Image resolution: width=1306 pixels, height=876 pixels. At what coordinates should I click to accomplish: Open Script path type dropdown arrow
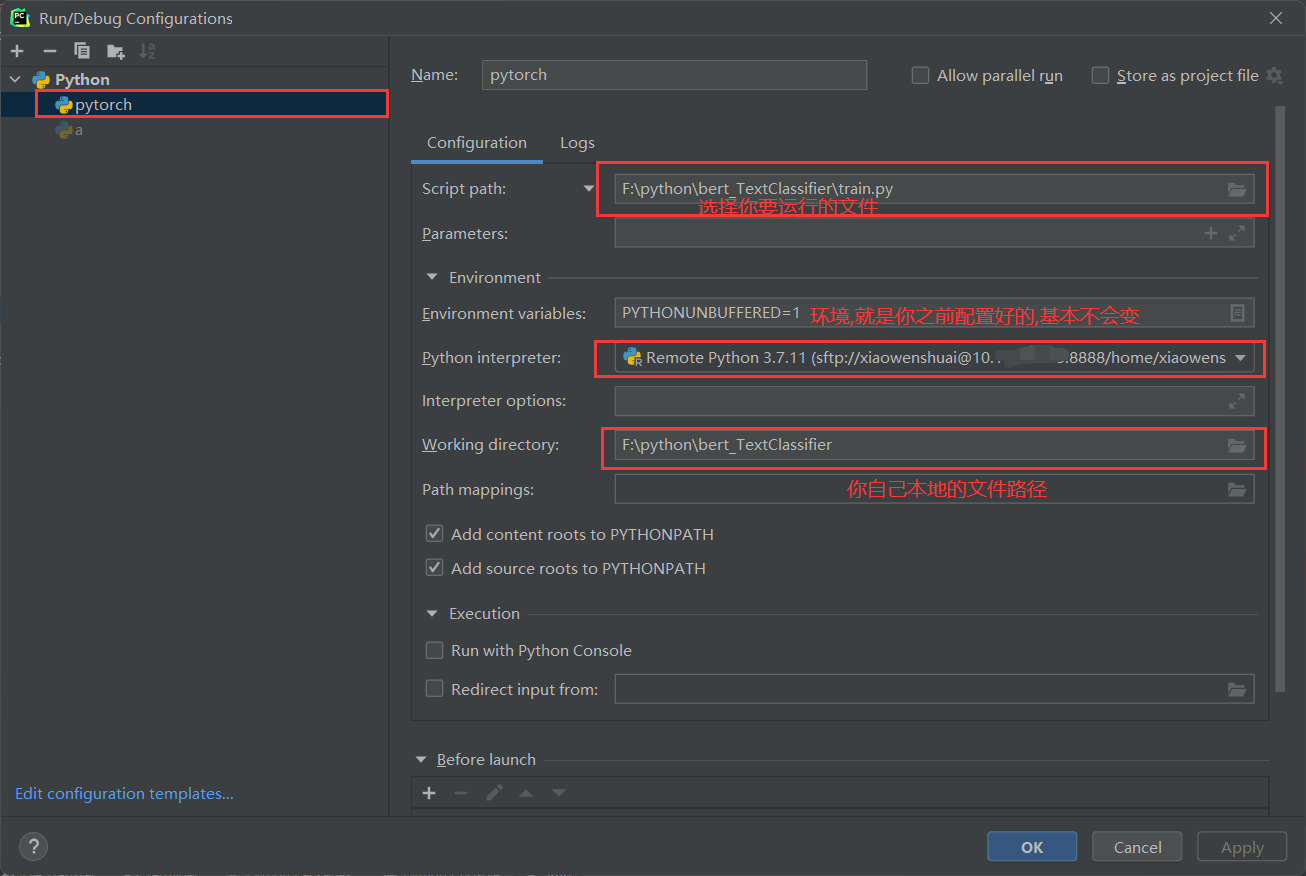point(589,188)
